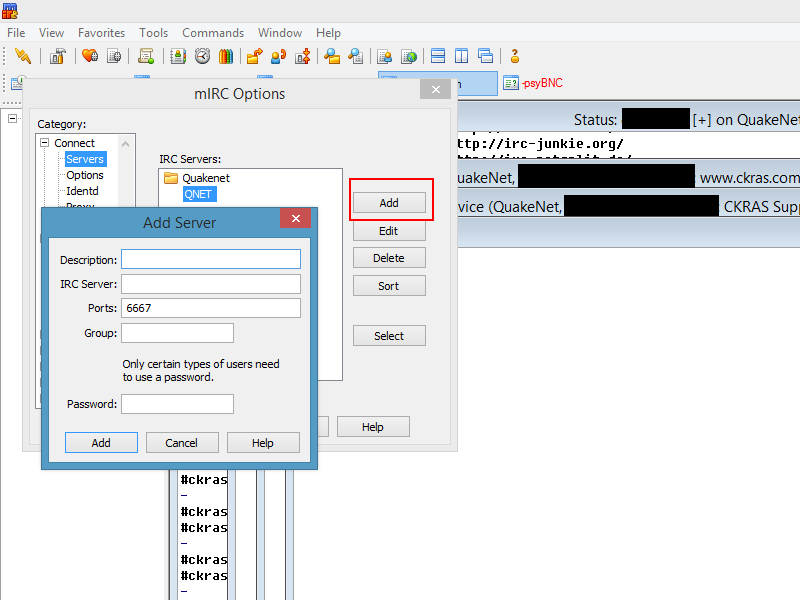Click Help button in mIRC Options dialog
This screenshot has width=800, height=600.
(373, 427)
